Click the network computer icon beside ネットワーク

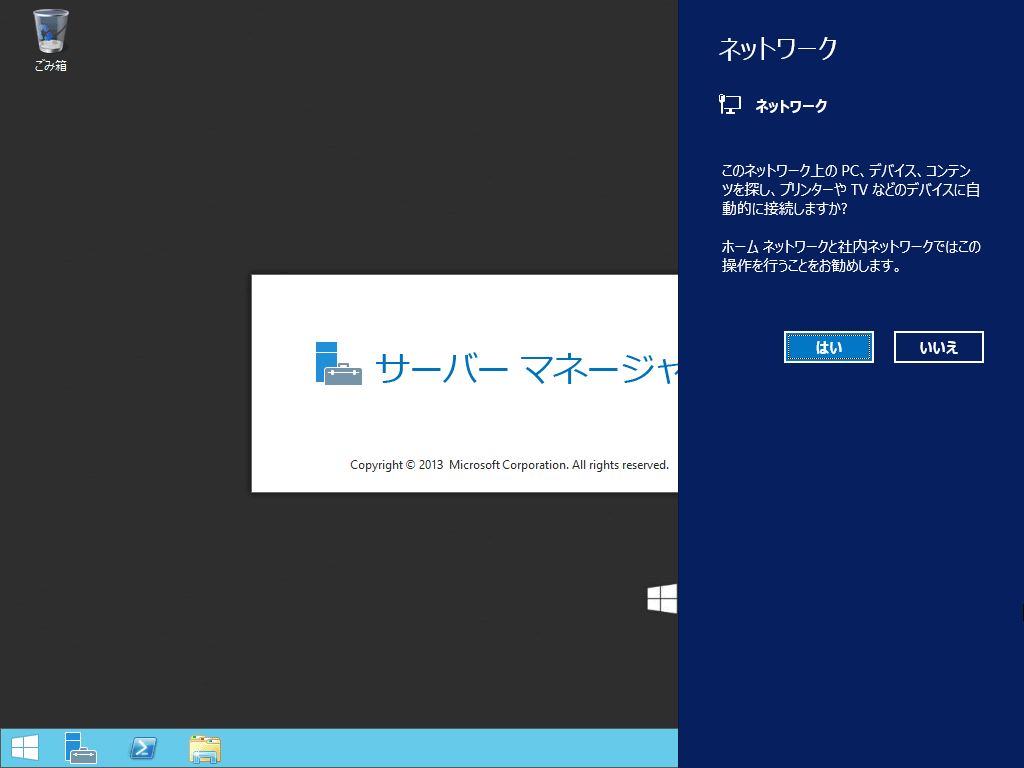point(729,104)
